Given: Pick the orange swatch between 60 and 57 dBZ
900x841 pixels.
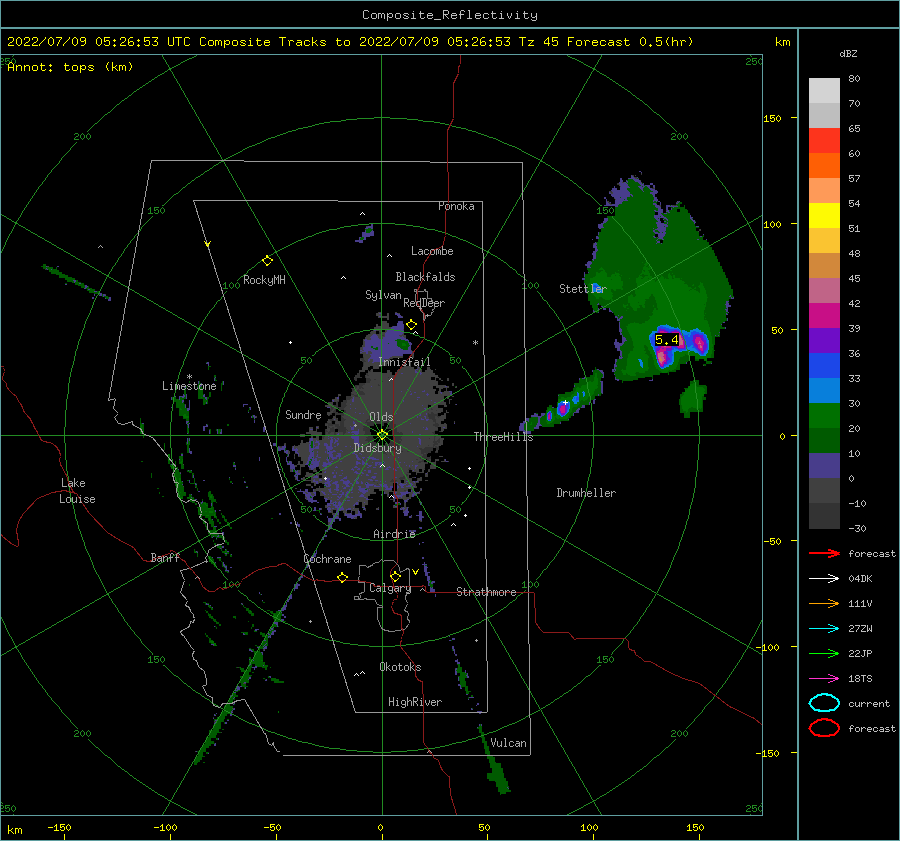Looking at the screenshot, I should coord(824,166).
